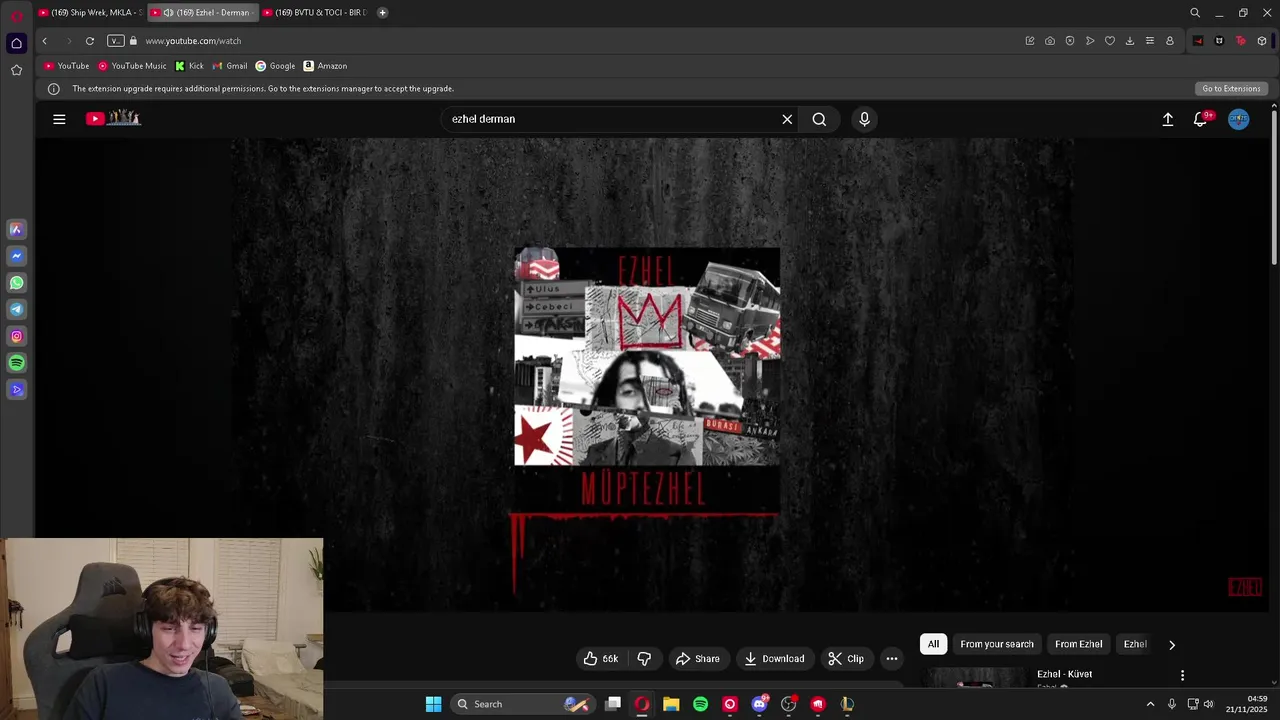Click the Go to Extensions button

coord(1231,89)
